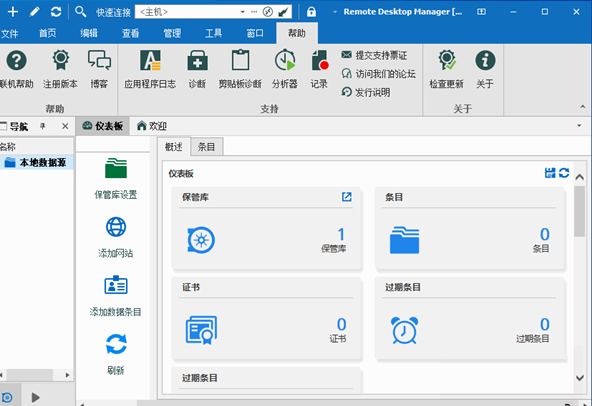592x406 pixels.
Task: Switch to the 窗口 ribbon tab
Action: pos(255,33)
